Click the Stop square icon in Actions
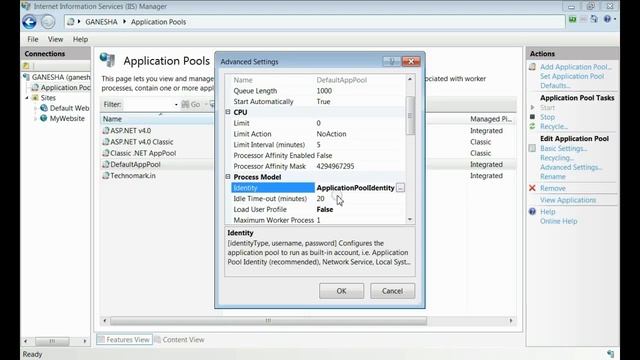Viewport: 640px width, 360px height. [532, 117]
